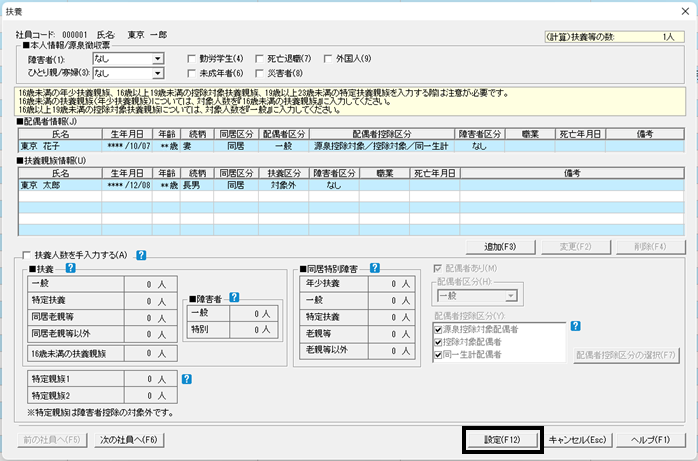The height and width of the screenshot is (461, 698).
Task: Open help icon beside 特定親族1
Action: [187, 379]
